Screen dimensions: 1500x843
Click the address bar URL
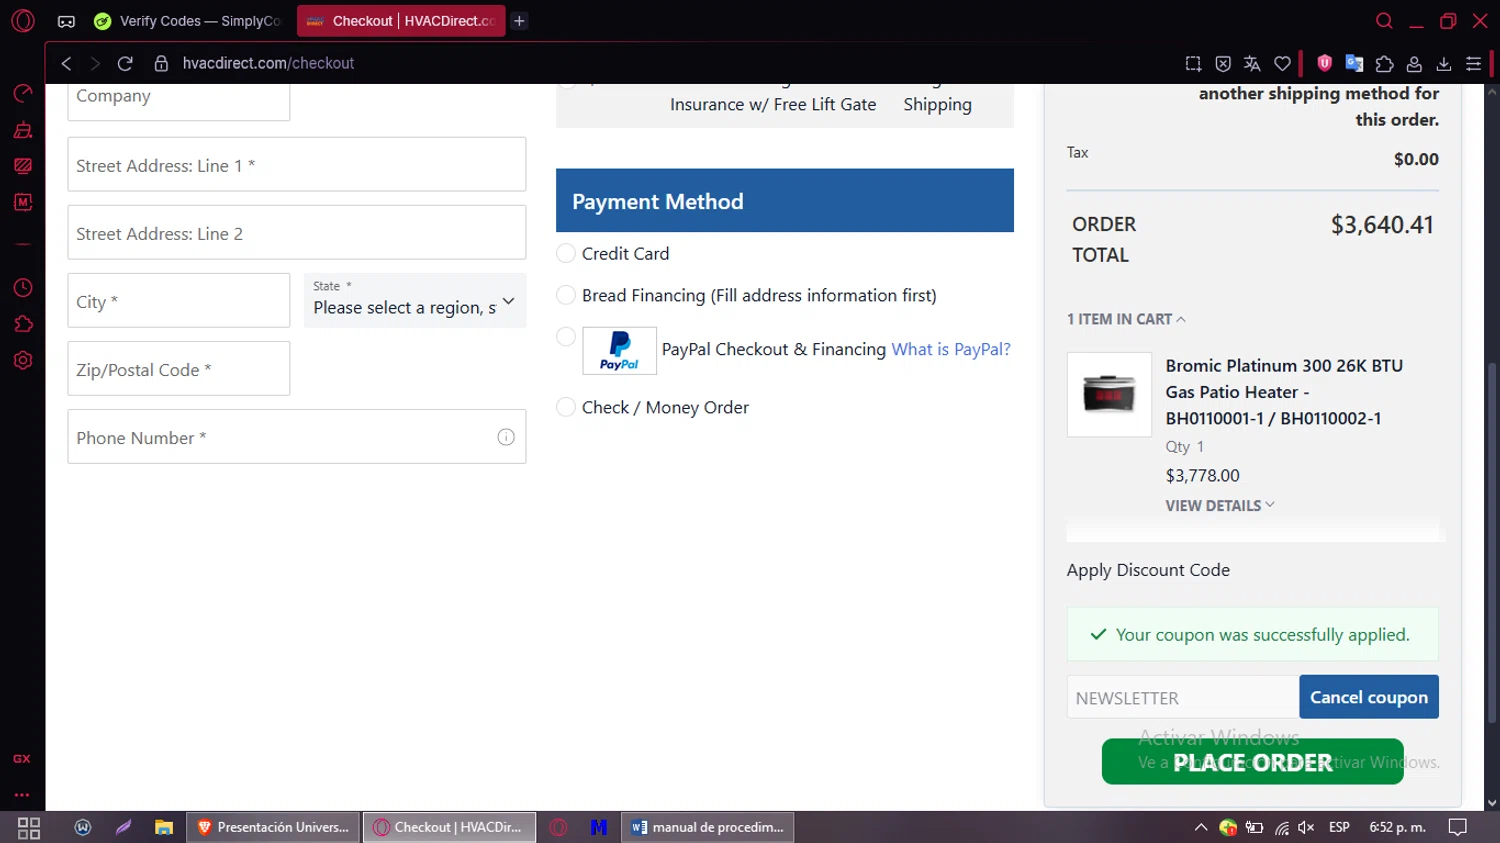click(268, 63)
